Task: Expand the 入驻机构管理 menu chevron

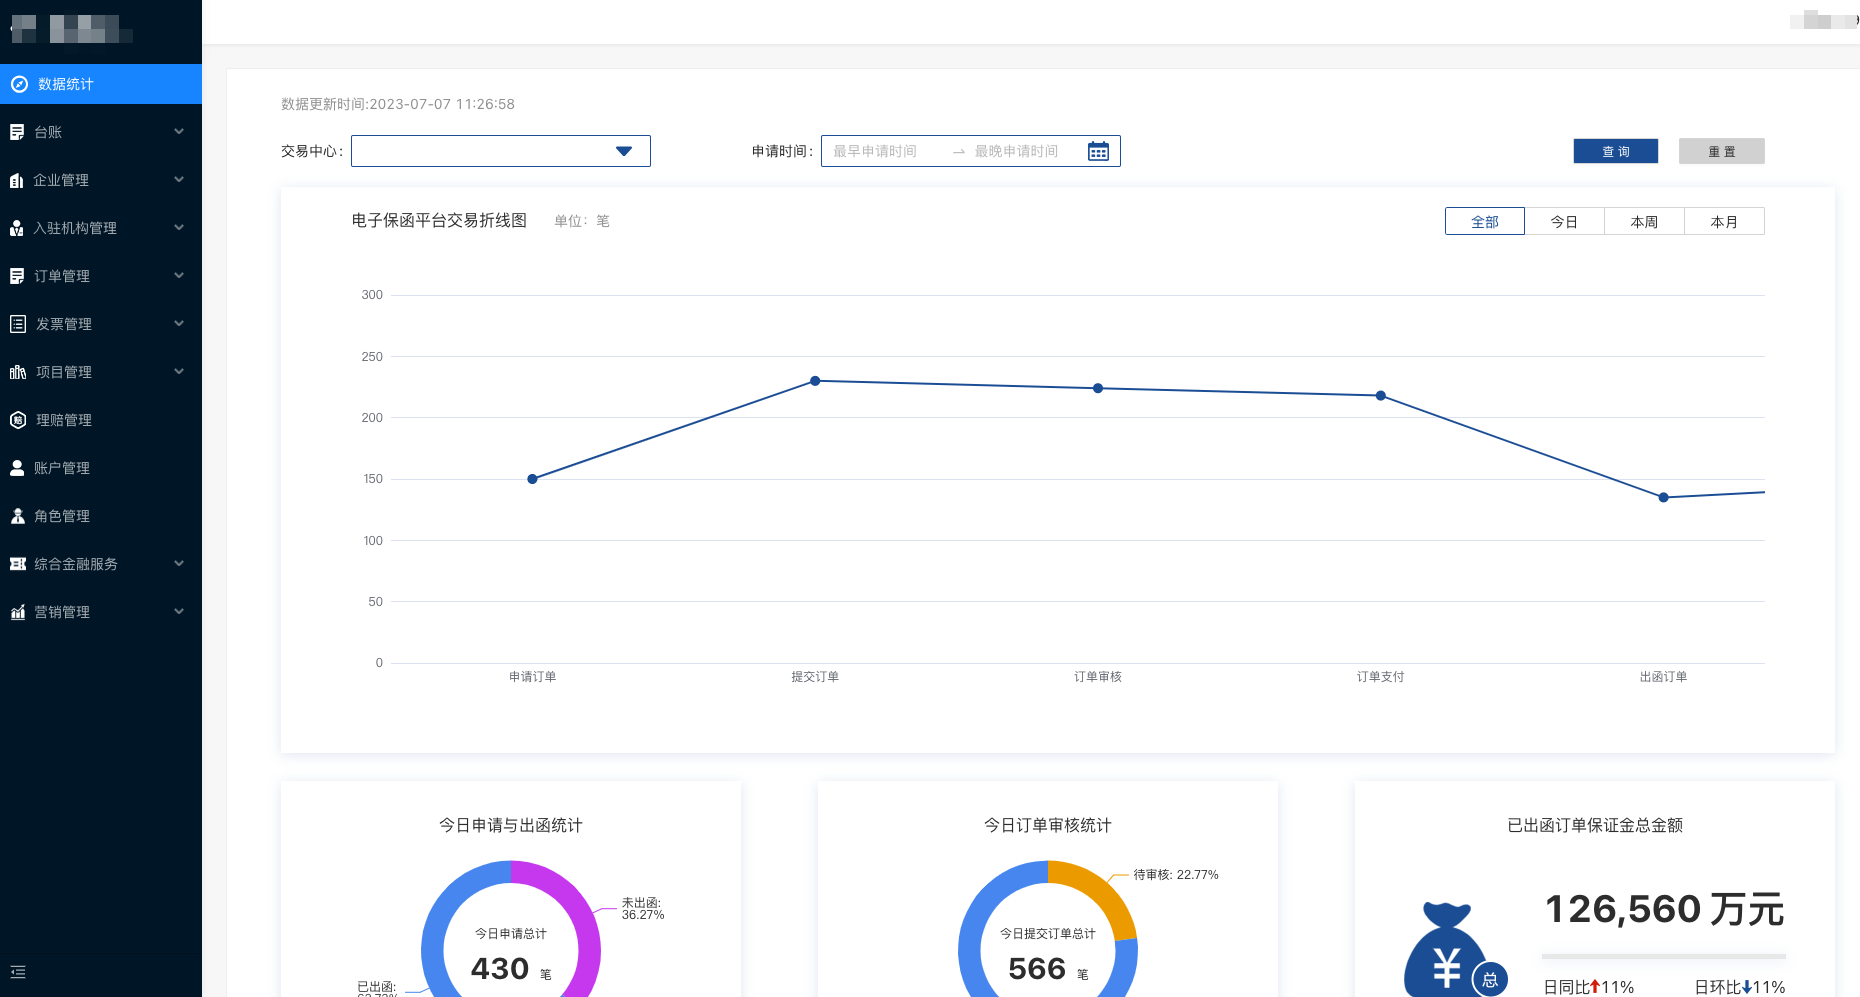Action: coord(179,227)
